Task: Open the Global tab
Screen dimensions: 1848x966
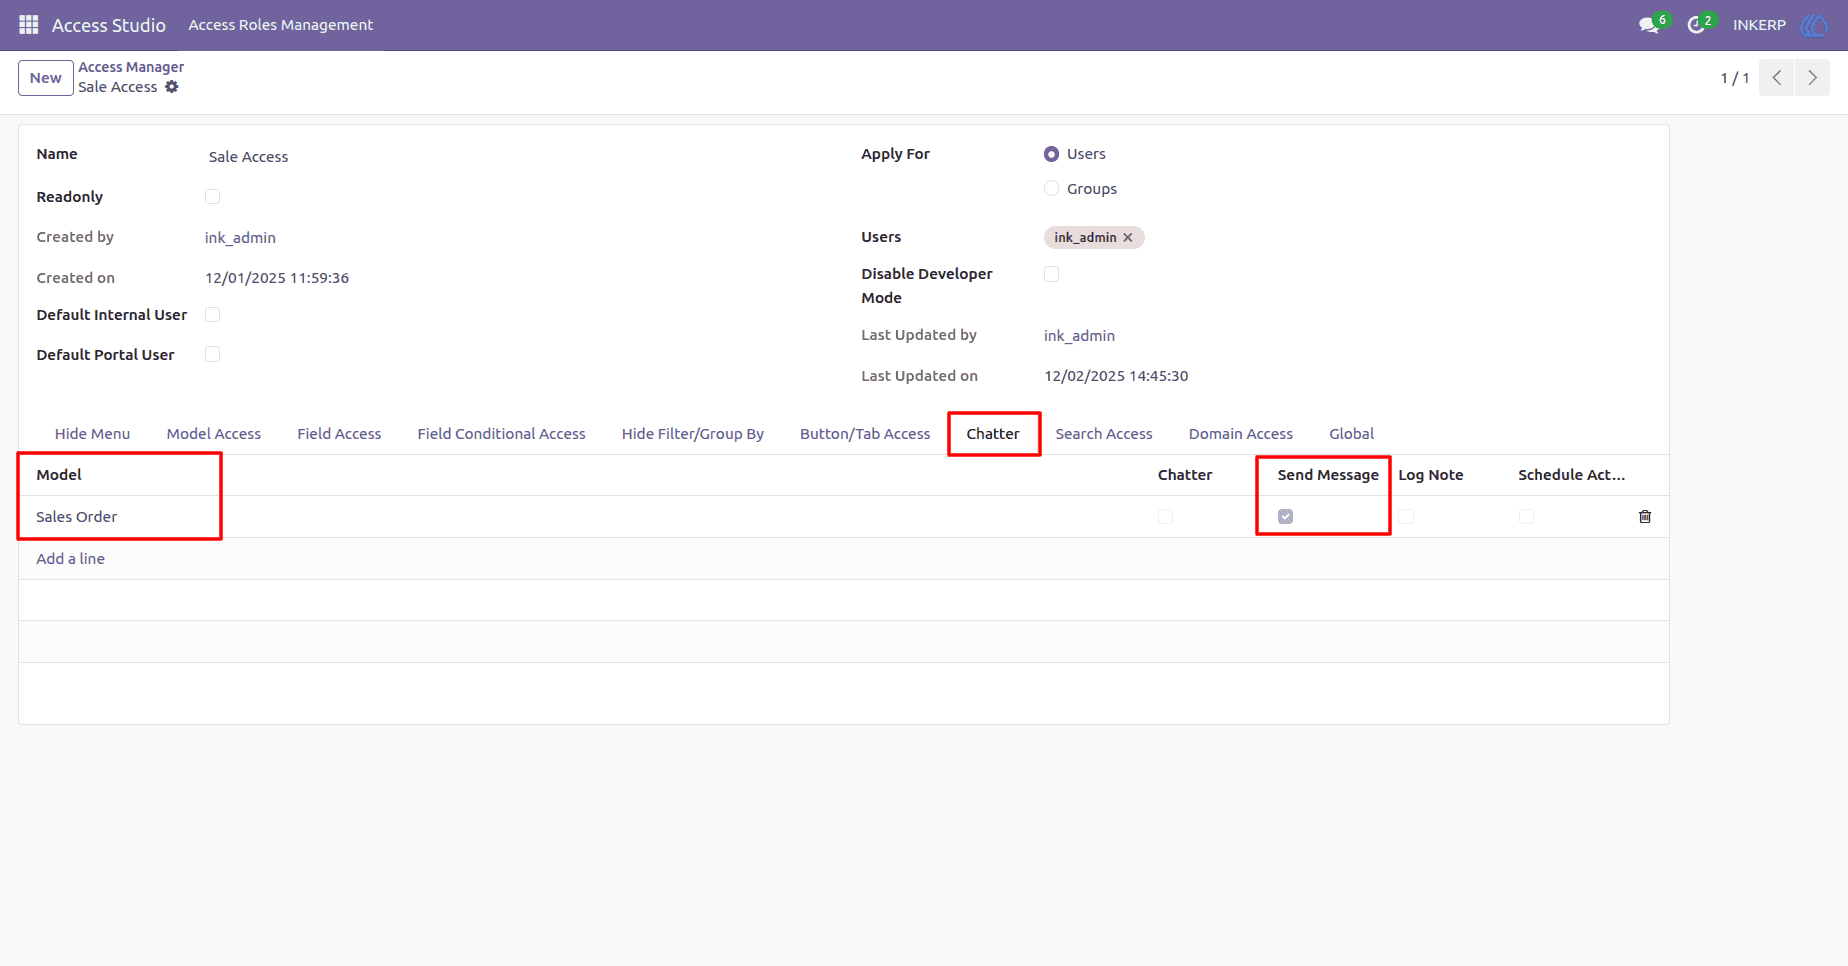Action: tap(1352, 434)
